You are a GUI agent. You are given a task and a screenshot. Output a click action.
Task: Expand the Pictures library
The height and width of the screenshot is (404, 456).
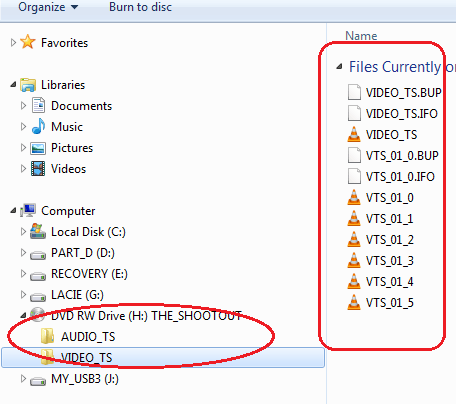23,148
